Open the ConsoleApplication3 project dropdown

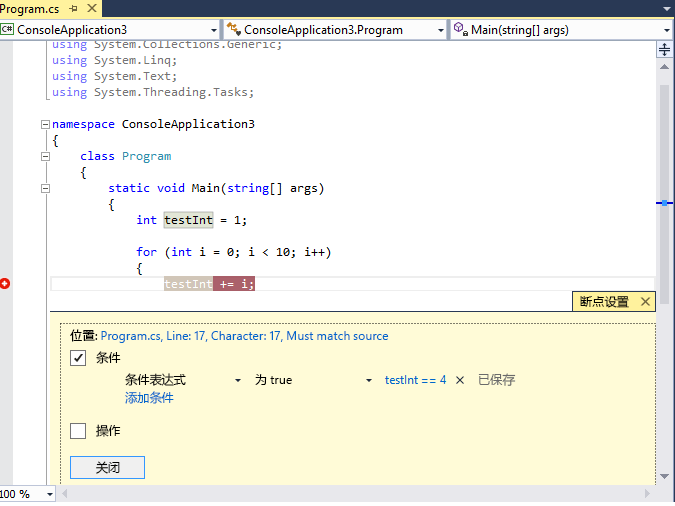(x=214, y=30)
